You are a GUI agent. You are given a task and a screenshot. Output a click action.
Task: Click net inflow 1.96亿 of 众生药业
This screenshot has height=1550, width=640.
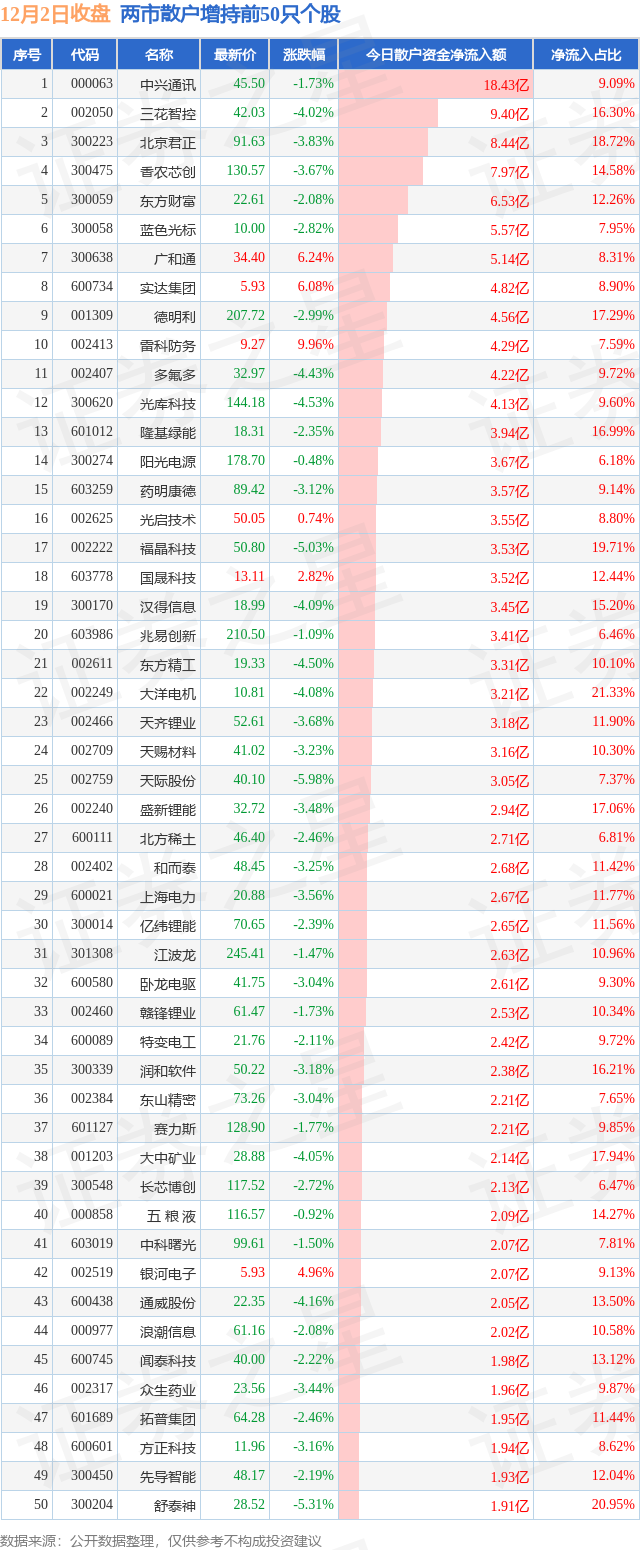[508, 1390]
